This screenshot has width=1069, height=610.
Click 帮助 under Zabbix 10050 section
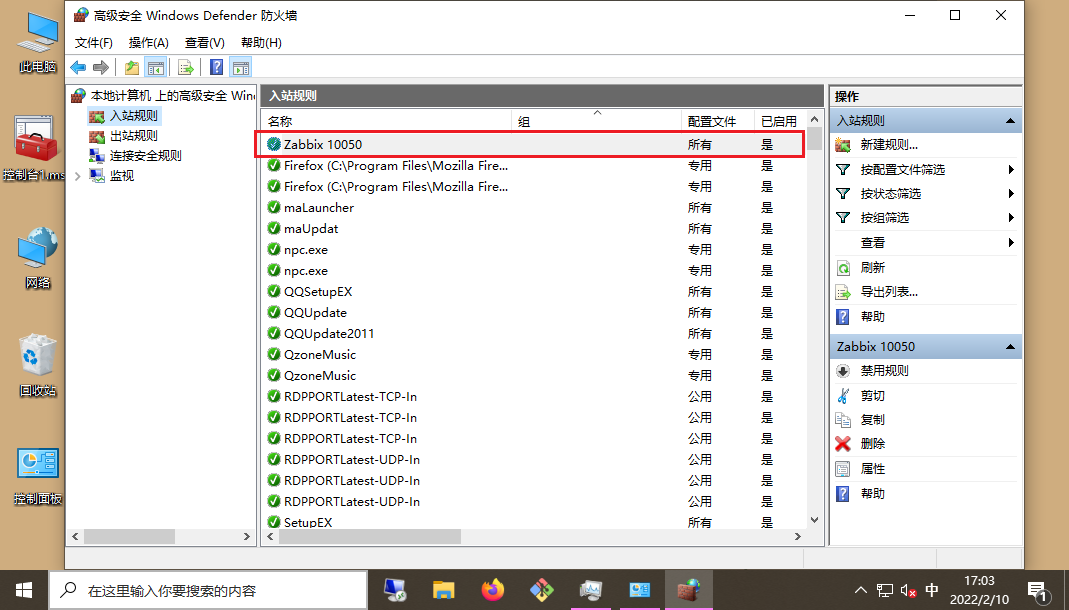pyautogui.click(x=873, y=493)
